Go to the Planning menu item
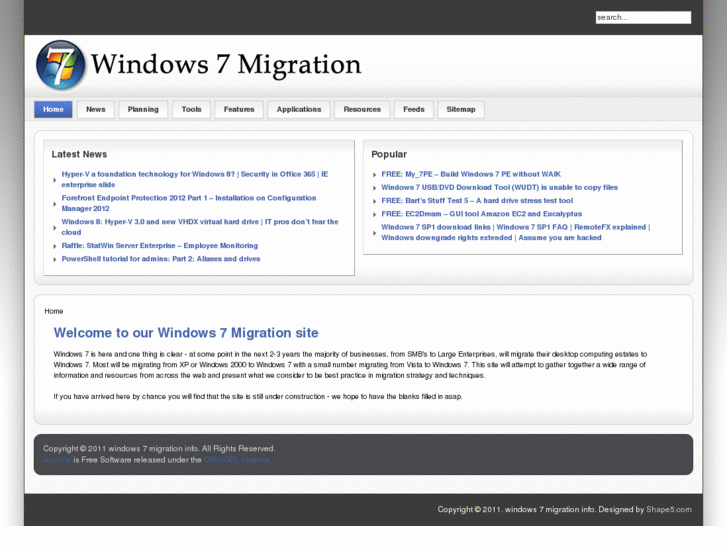The width and height of the screenshot is (727, 545). [x=143, y=109]
